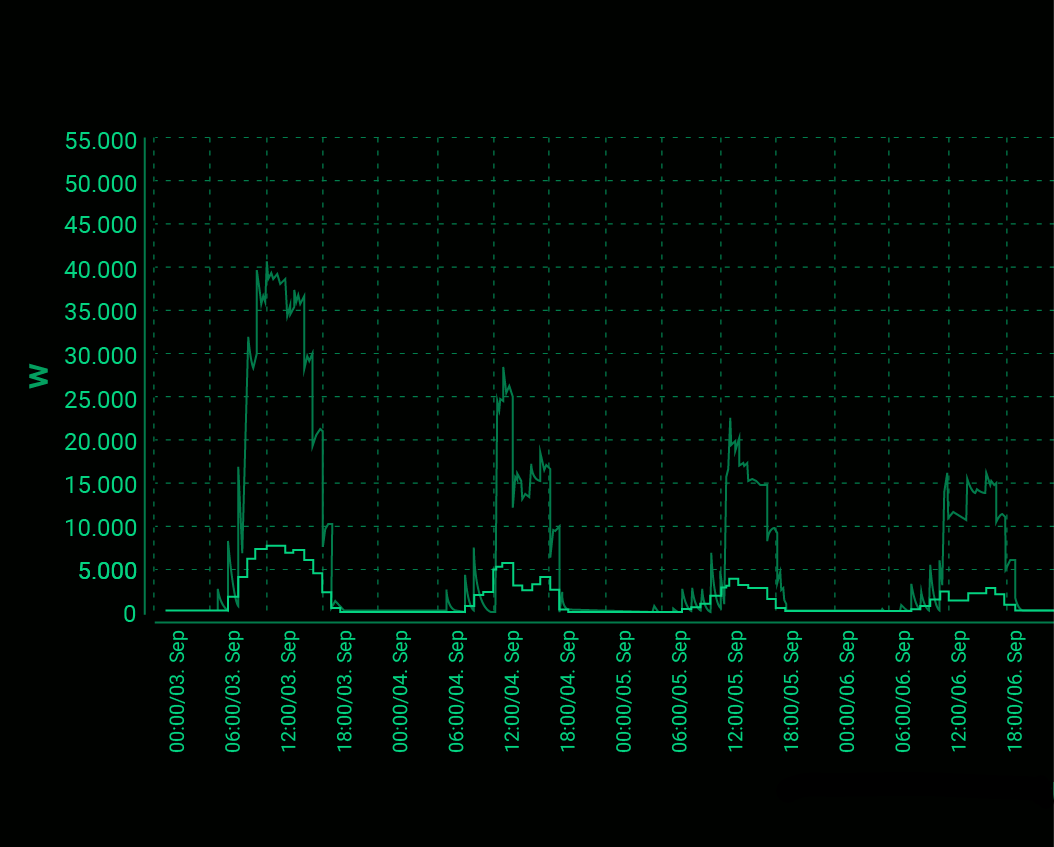Click the 50.000 y-axis tick label
Screen dimensions: 1054x847
pyautogui.click(x=100, y=184)
